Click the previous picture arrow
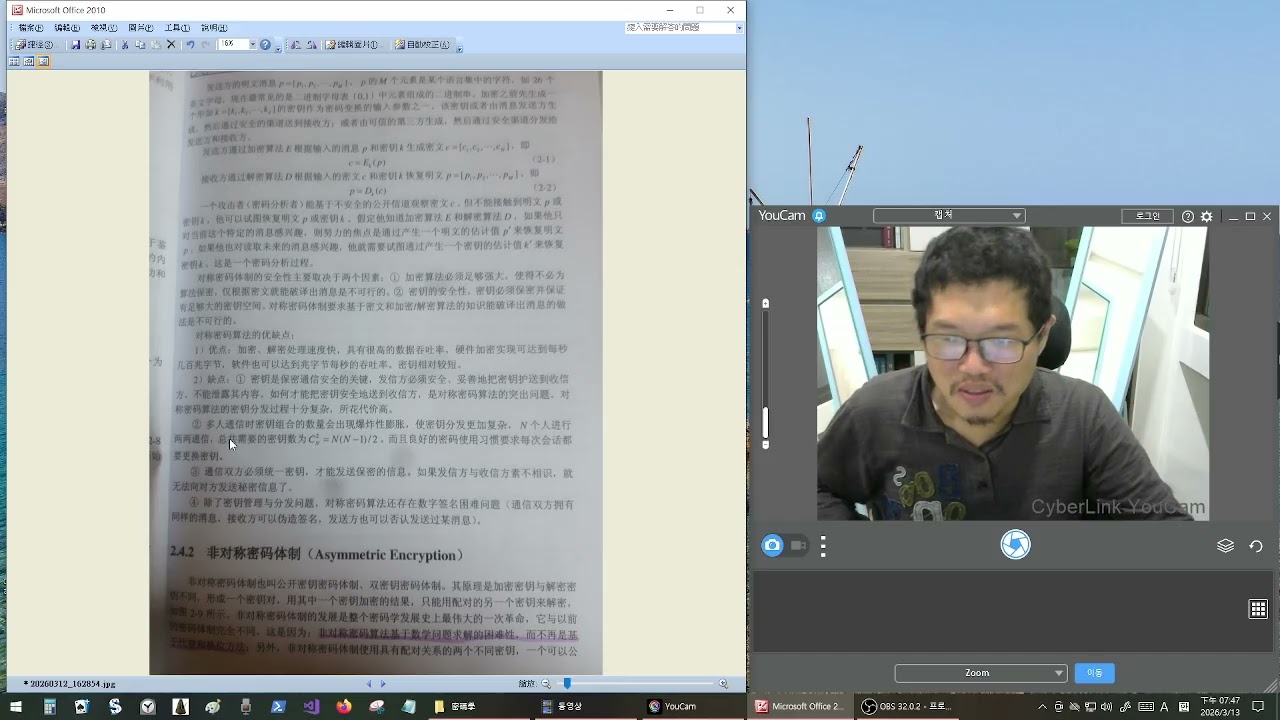The width and height of the screenshot is (1280, 720). point(369,684)
